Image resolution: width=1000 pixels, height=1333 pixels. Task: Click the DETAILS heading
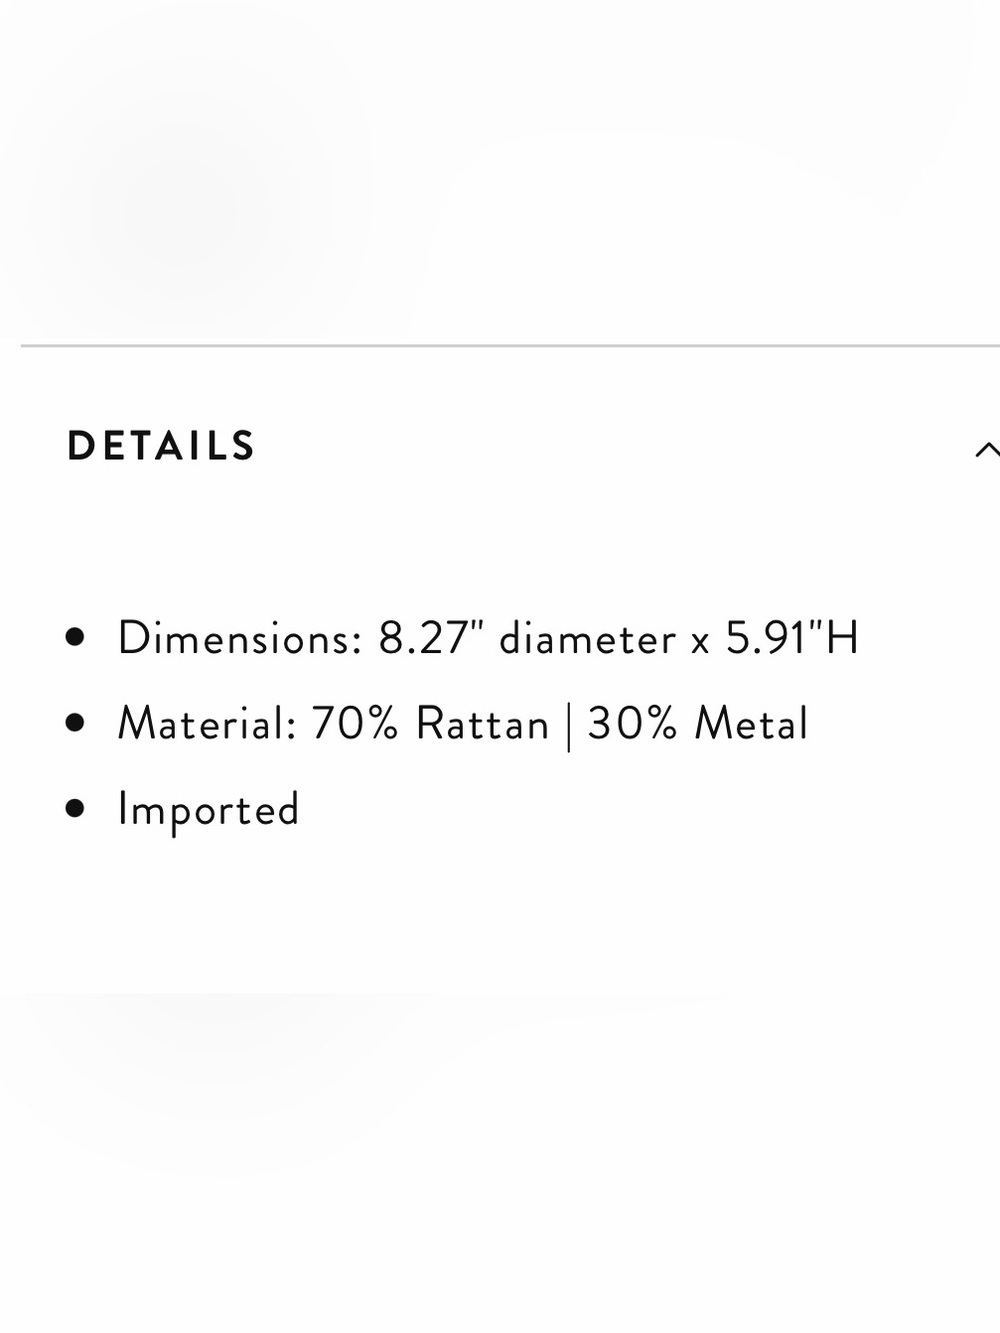click(162, 446)
